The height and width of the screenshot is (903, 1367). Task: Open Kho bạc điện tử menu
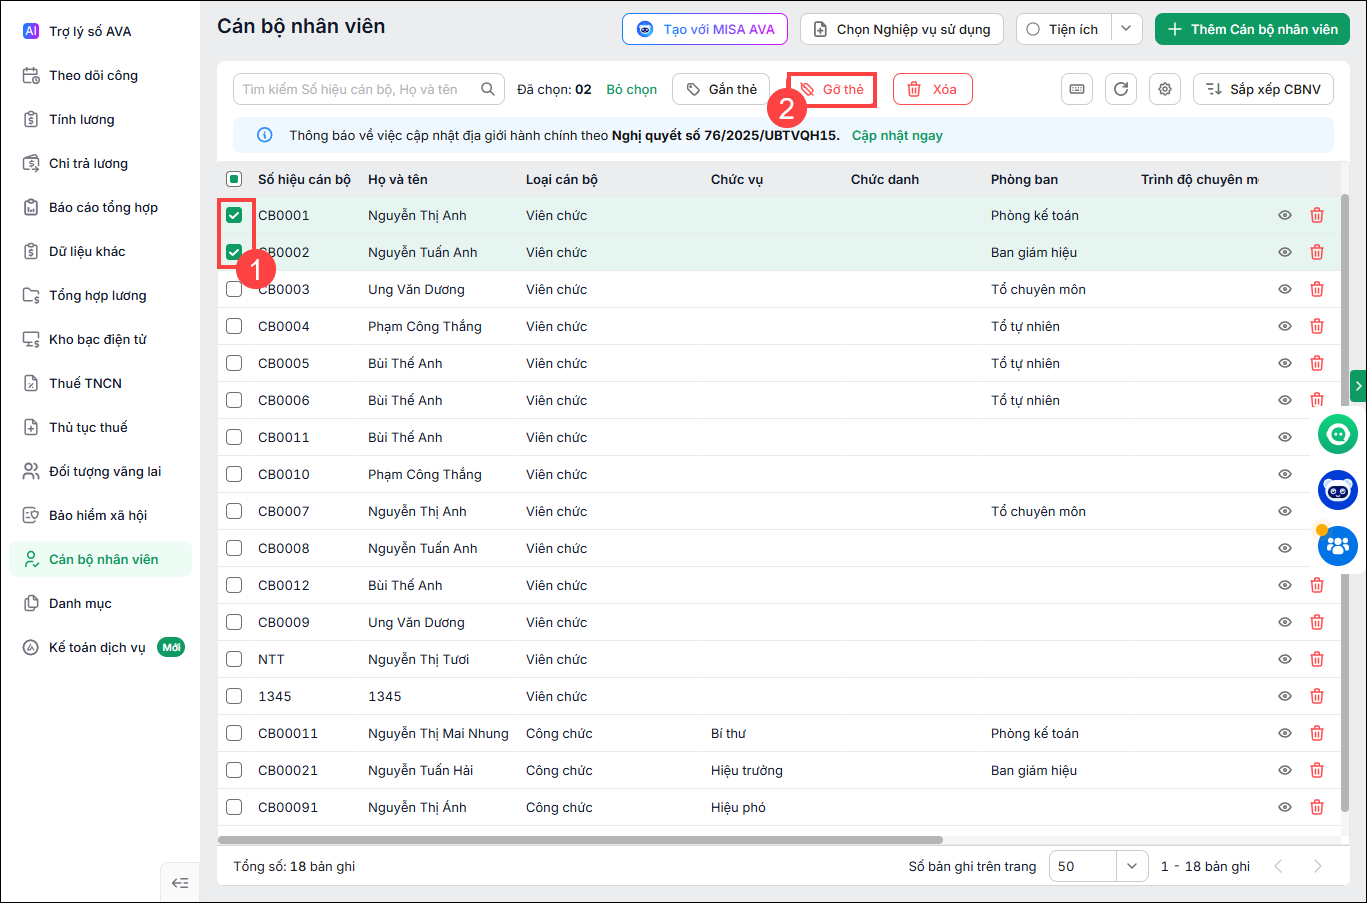point(100,339)
